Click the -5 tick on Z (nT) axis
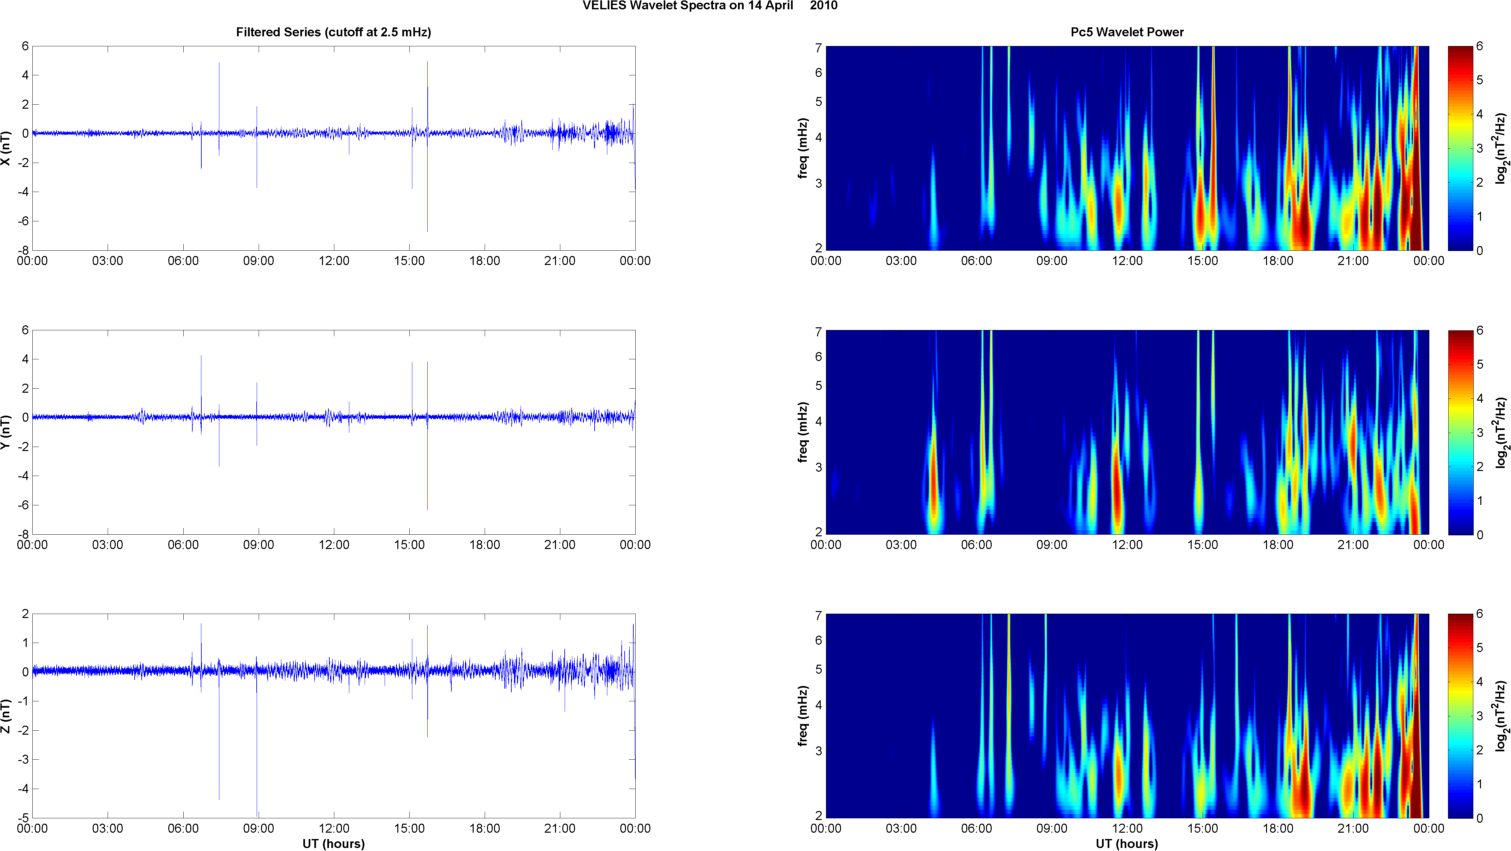Image resolution: width=1511 pixels, height=851 pixels. [23, 818]
